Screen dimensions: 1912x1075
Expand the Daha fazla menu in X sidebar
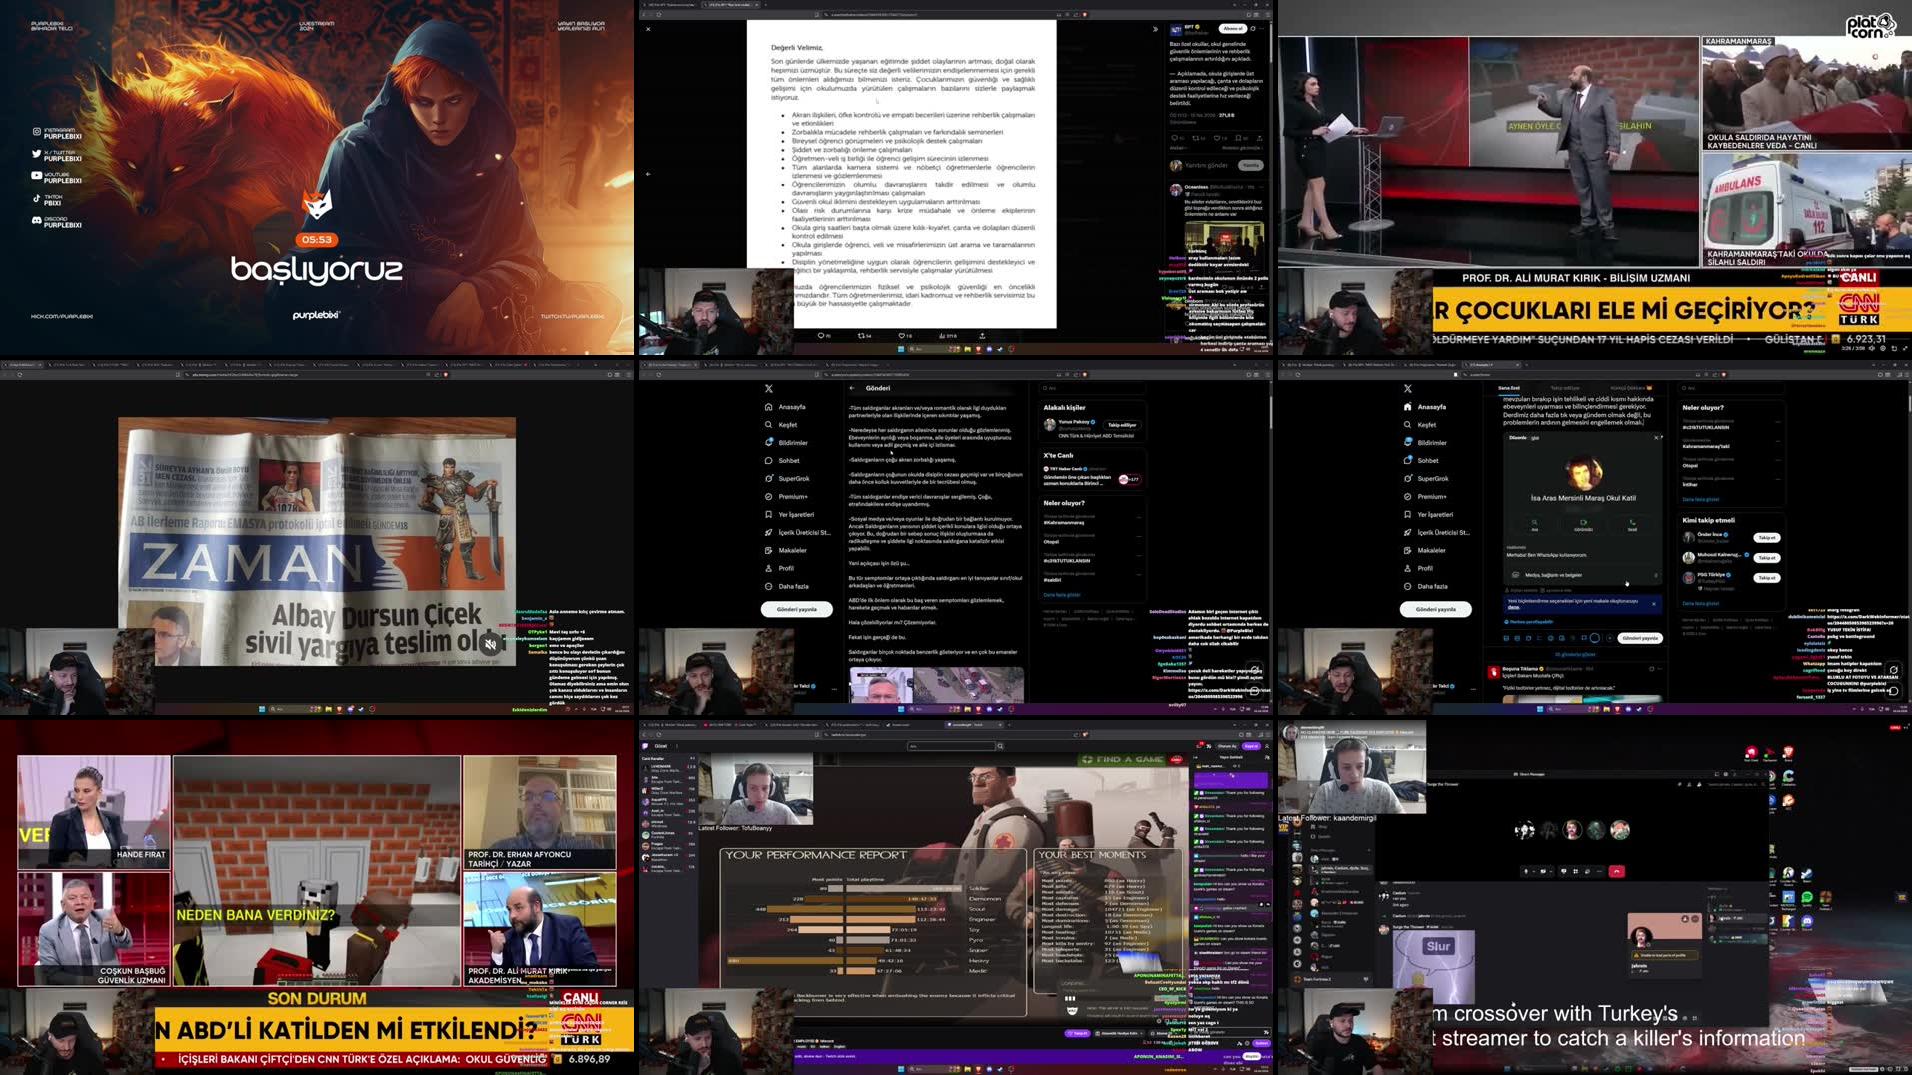point(1407,586)
